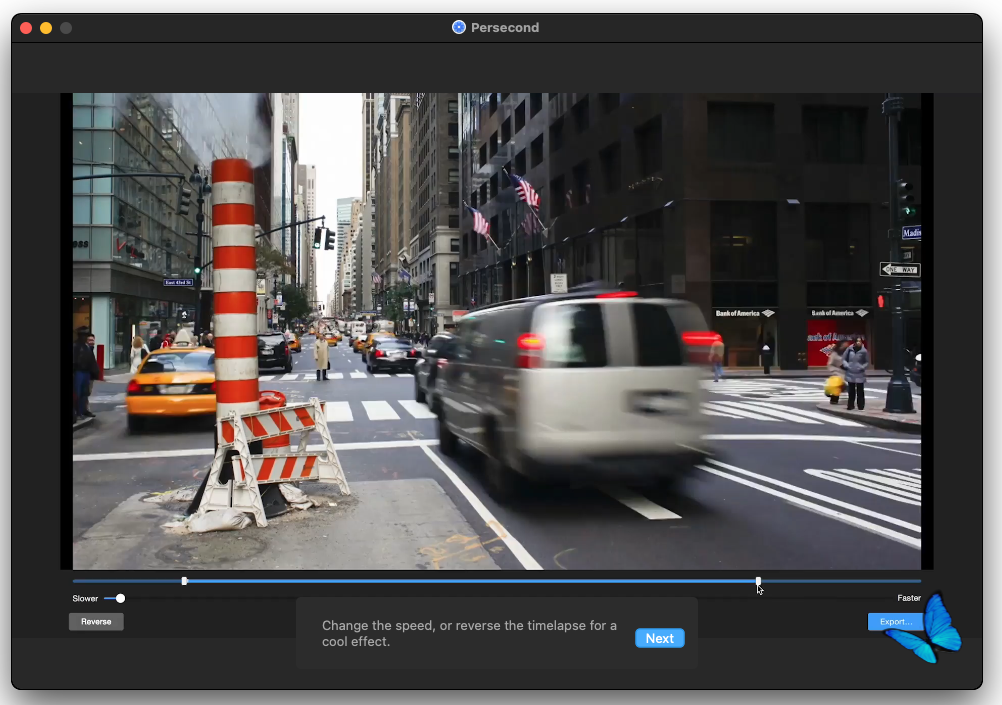Open the Export dialog

coord(894,622)
